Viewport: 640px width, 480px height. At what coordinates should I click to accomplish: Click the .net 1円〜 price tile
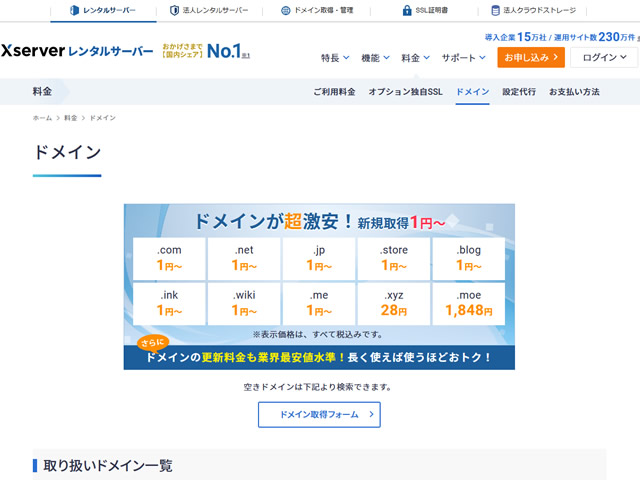click(244, 258)
